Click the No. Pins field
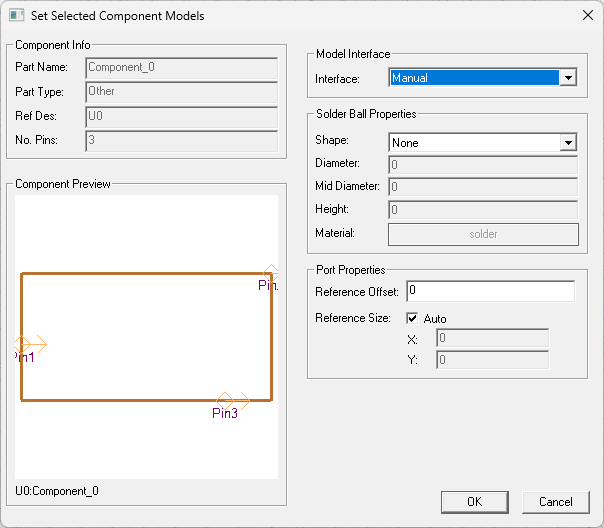Image resolution: width=604 pixels, height=528 pixels. pos(181,141)
